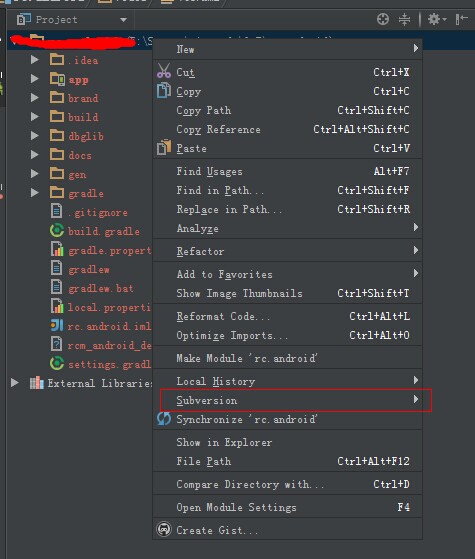Click the collapse all icon in toolbar
The height and width of the screenshot is (559, 475).
[404, 19]
